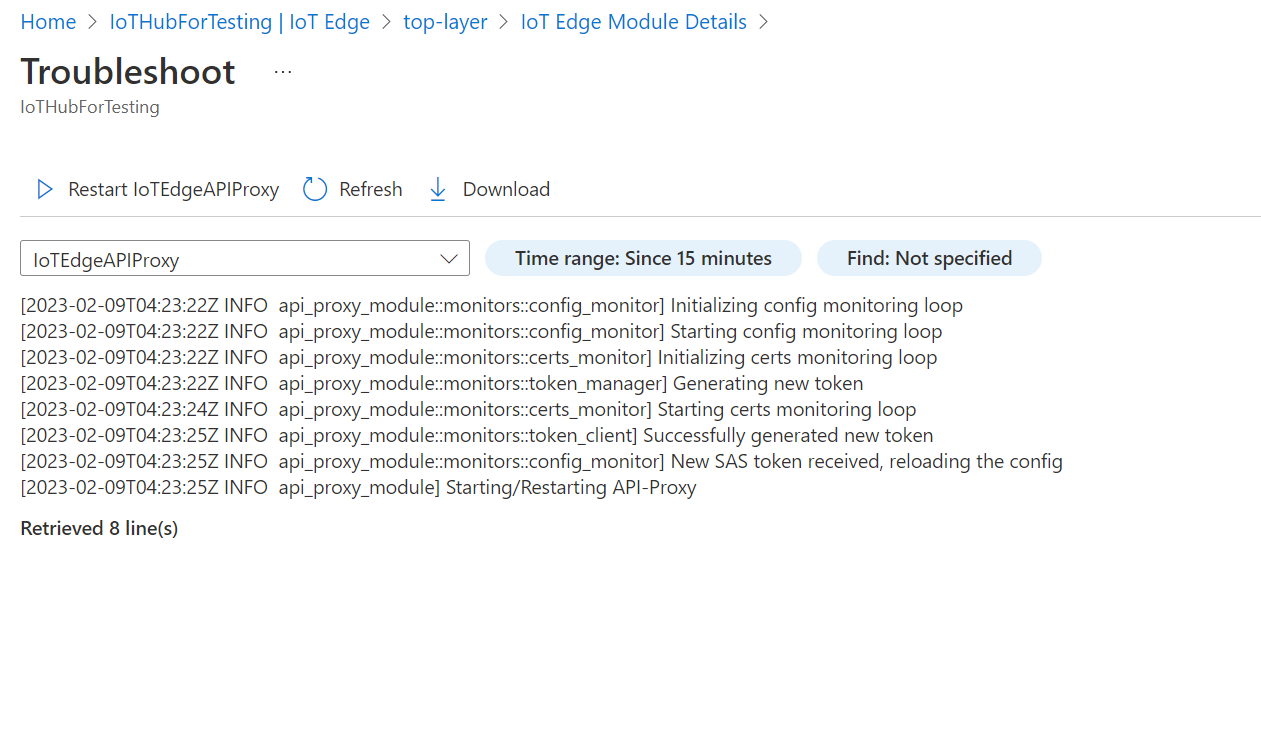This screenshot has width=1261, height=736.
Task: Click the dropdown chevron on the module selector
Action: (448, 258)
